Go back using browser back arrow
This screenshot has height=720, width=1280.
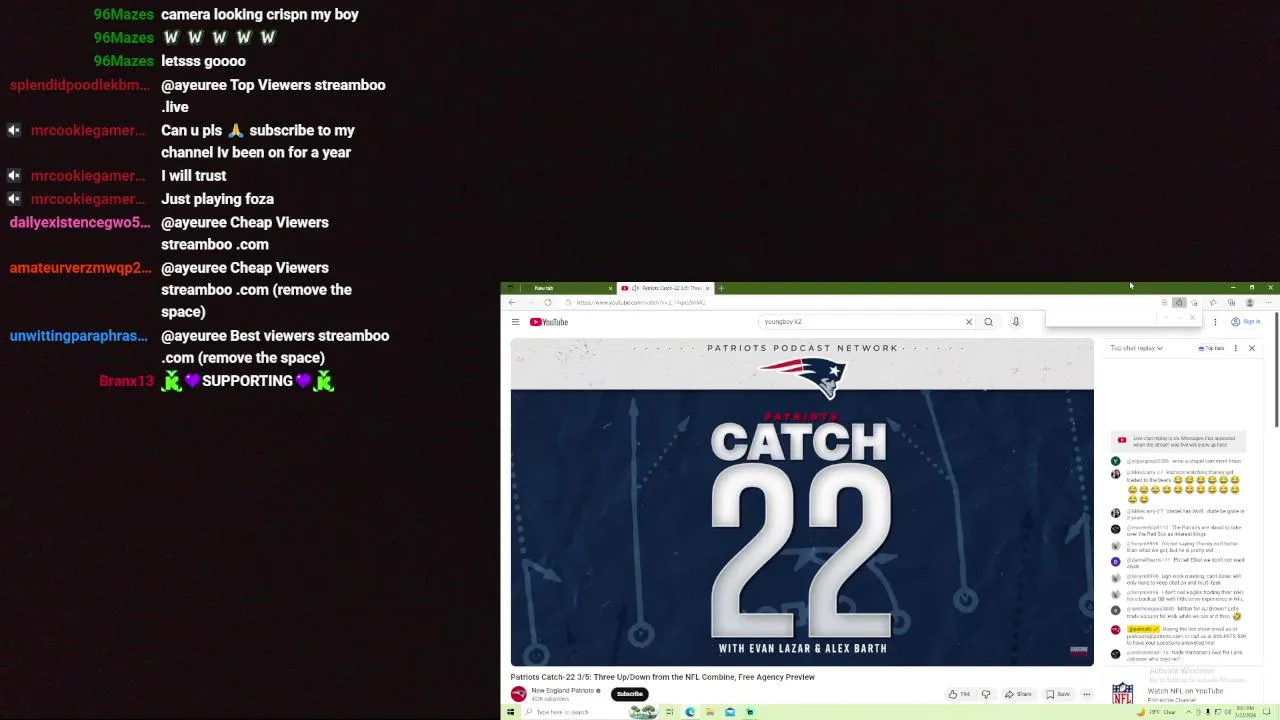(512, 302)
